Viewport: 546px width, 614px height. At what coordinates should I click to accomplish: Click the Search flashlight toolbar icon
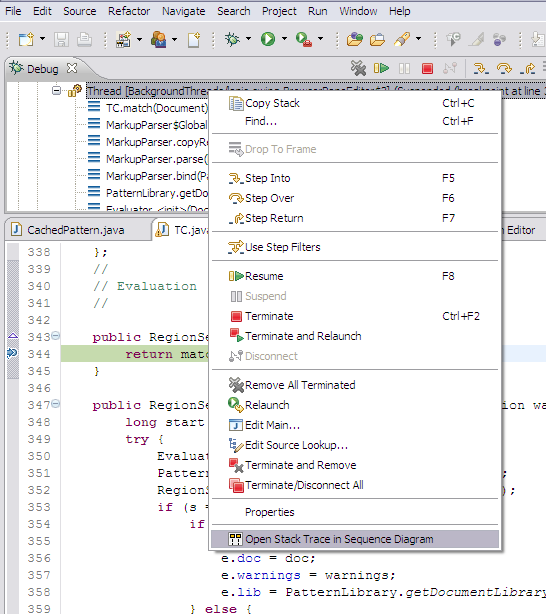click(x=402, y=39)
